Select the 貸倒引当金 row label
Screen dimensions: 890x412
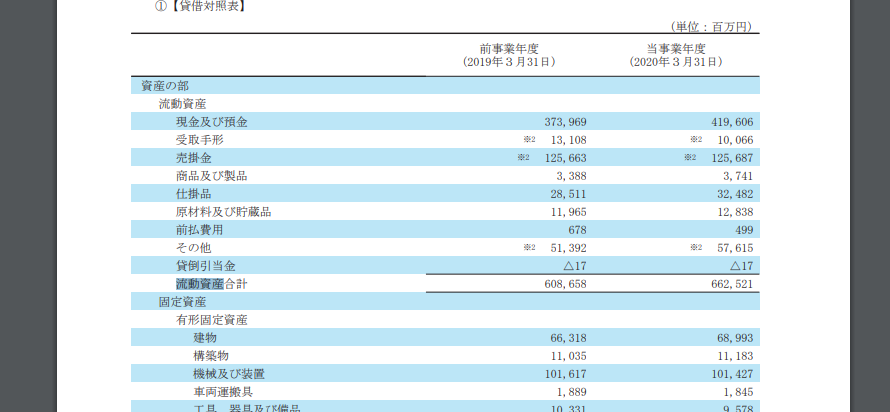(205, 266)
